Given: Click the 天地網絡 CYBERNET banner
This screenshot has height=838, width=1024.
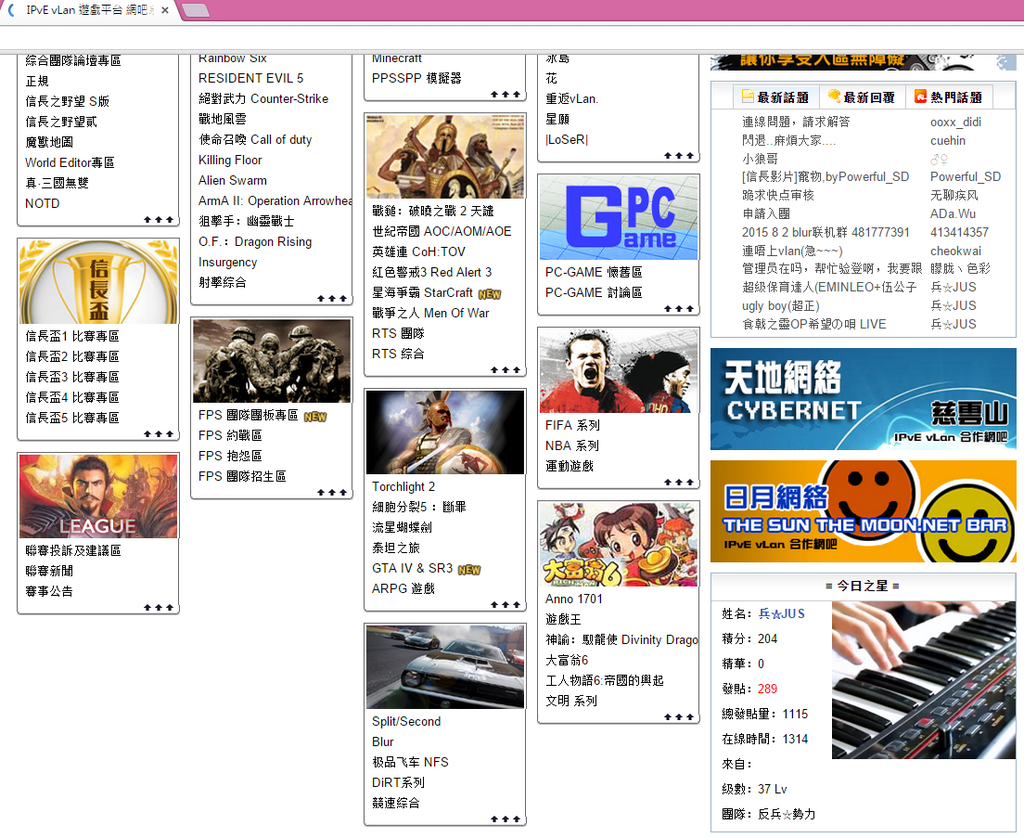Looking at the screenshot, I should pos(862,398).
